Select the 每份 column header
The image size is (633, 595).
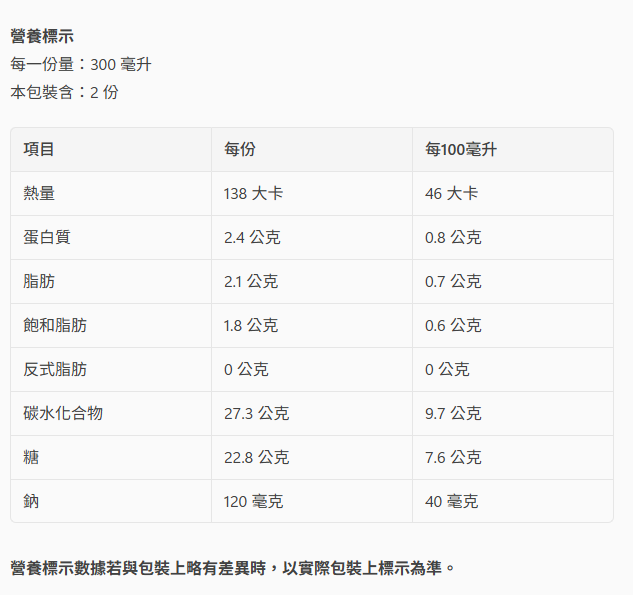pos(240,149)
